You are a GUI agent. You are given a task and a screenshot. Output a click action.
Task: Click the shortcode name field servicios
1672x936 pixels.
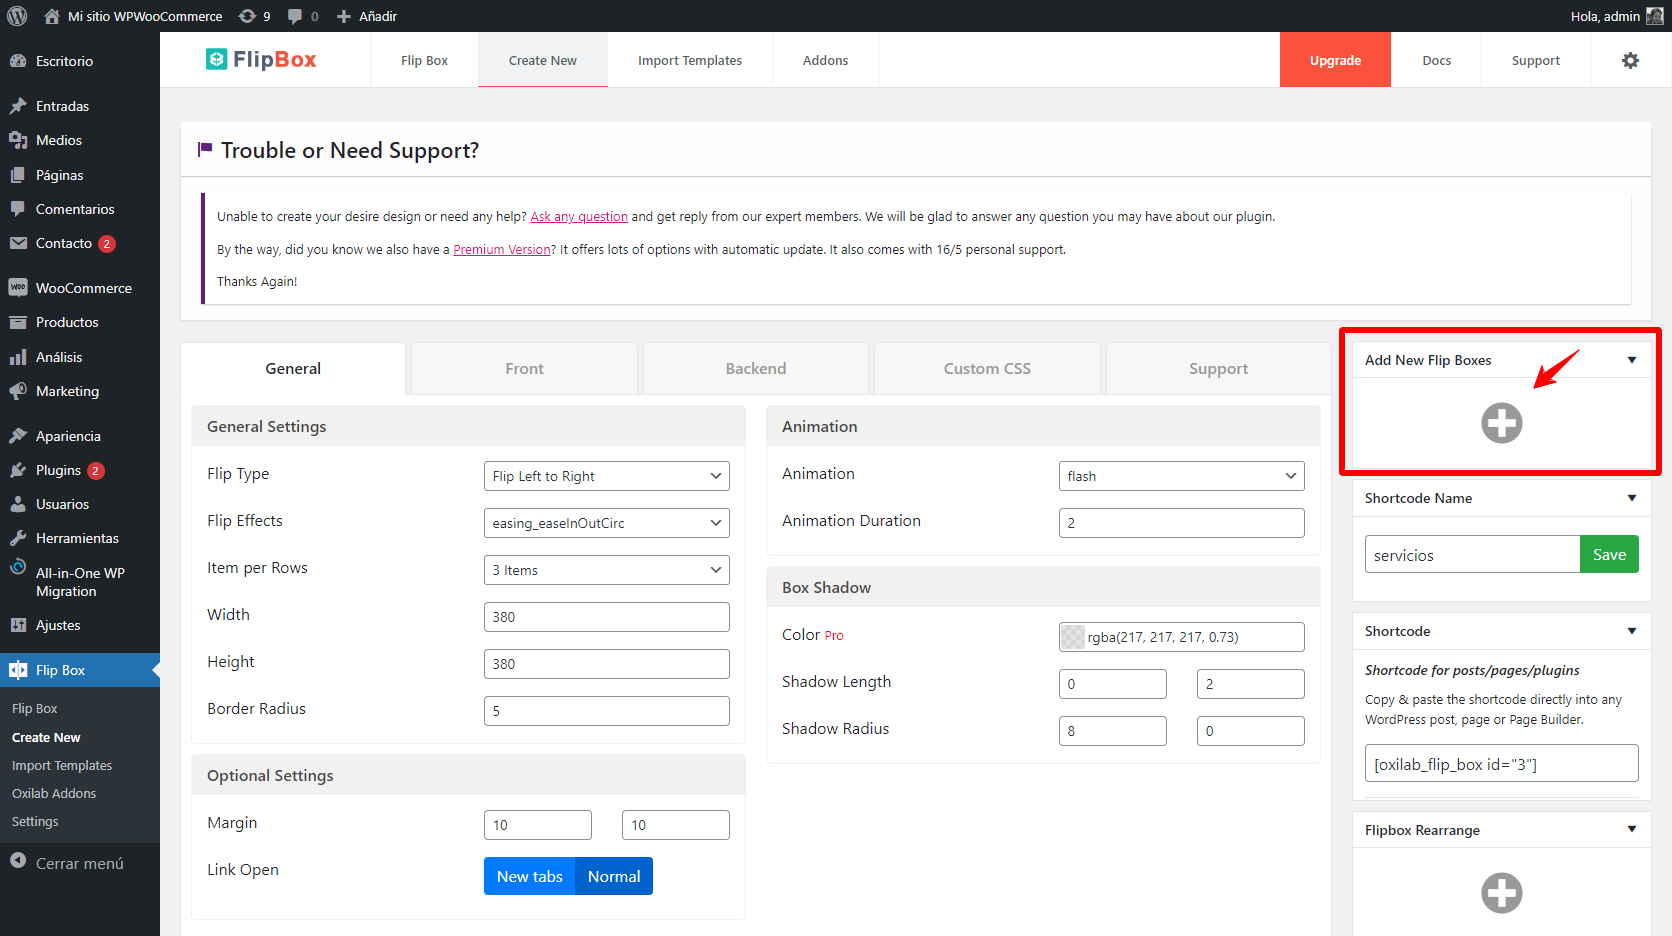click(1472, 554)
